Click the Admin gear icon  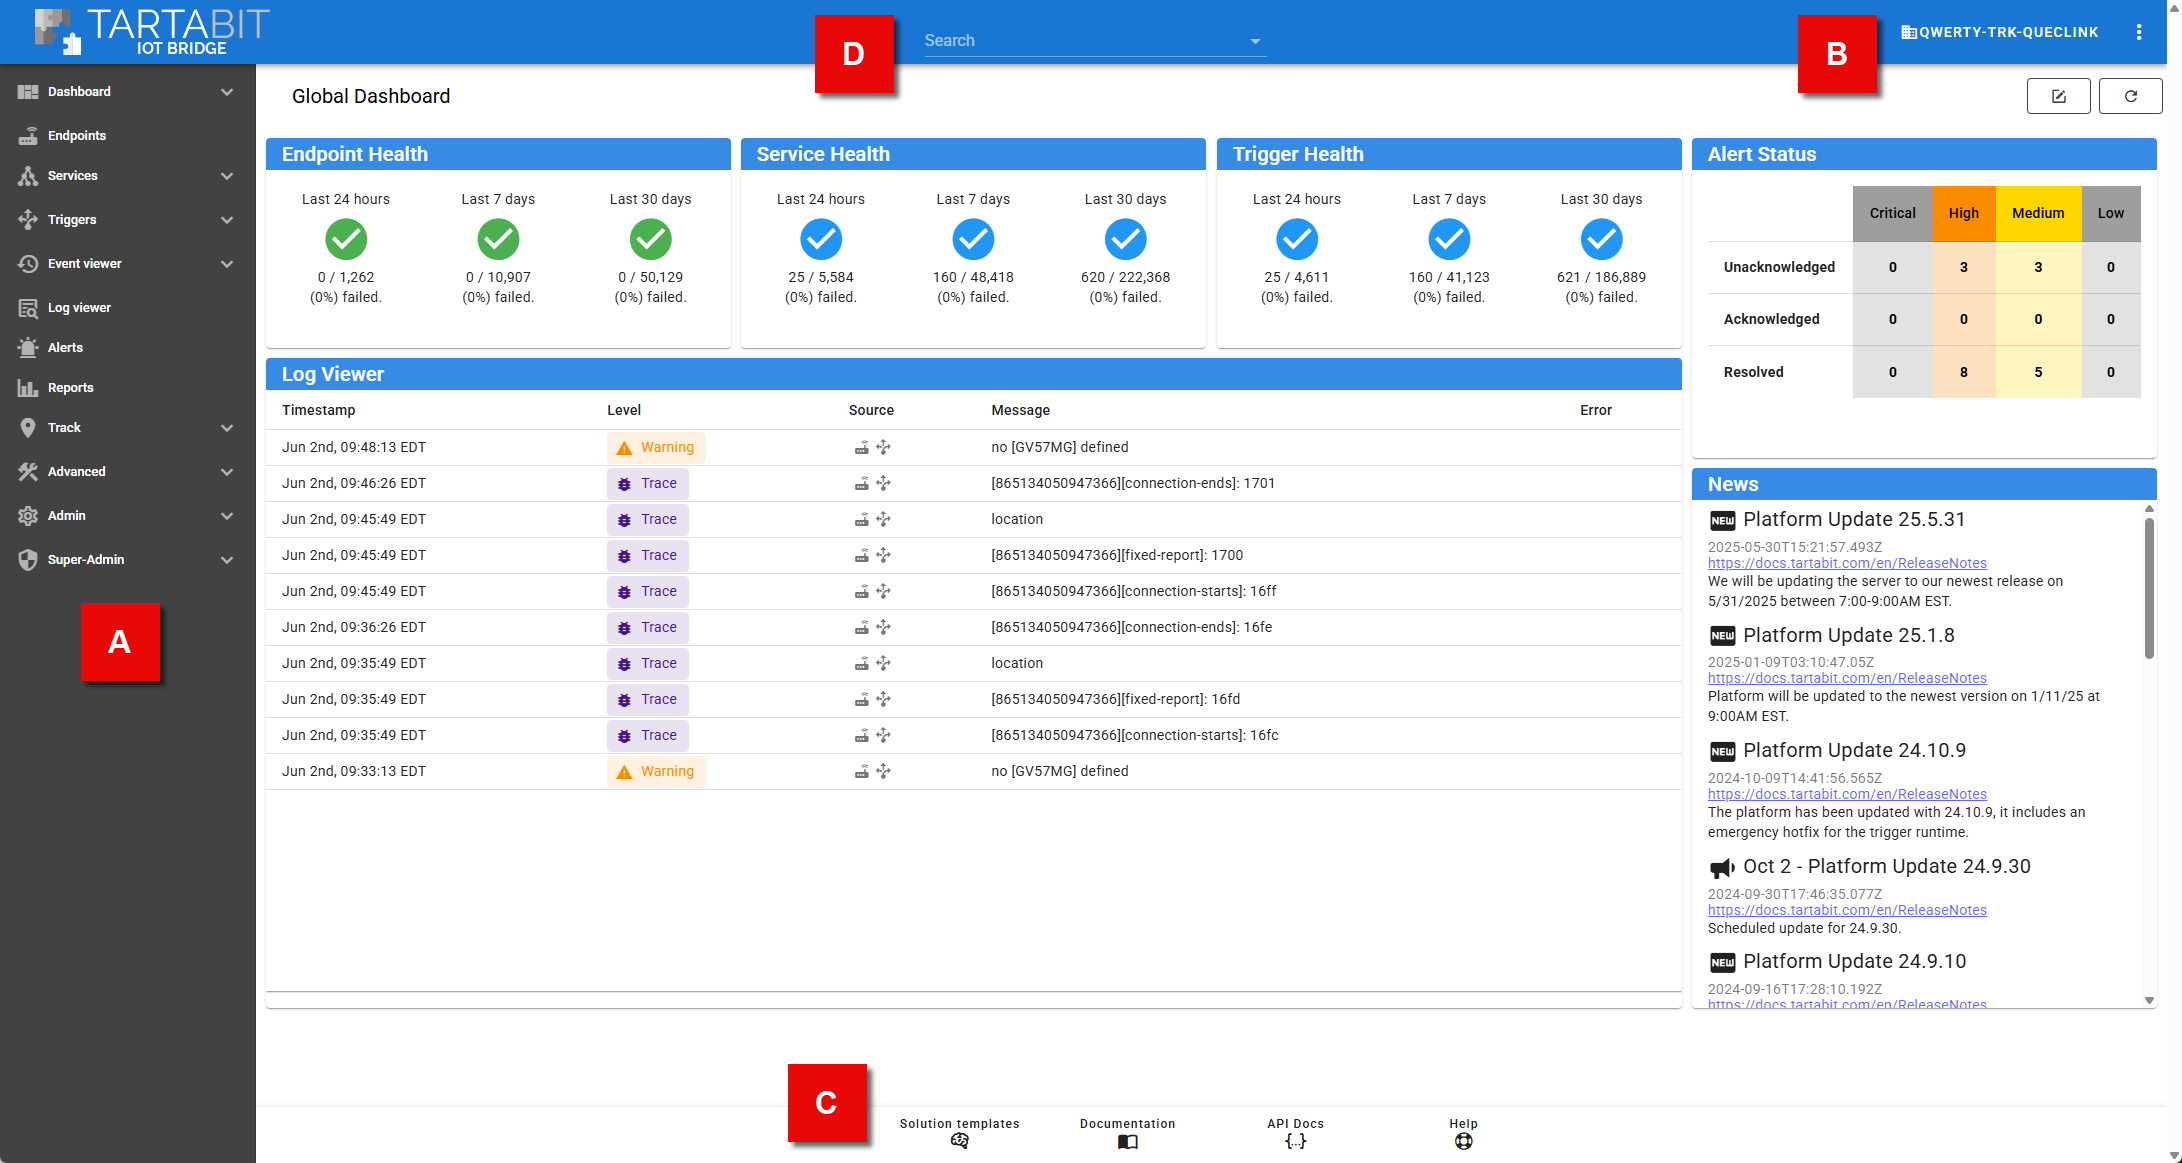[x=28, y=516]
